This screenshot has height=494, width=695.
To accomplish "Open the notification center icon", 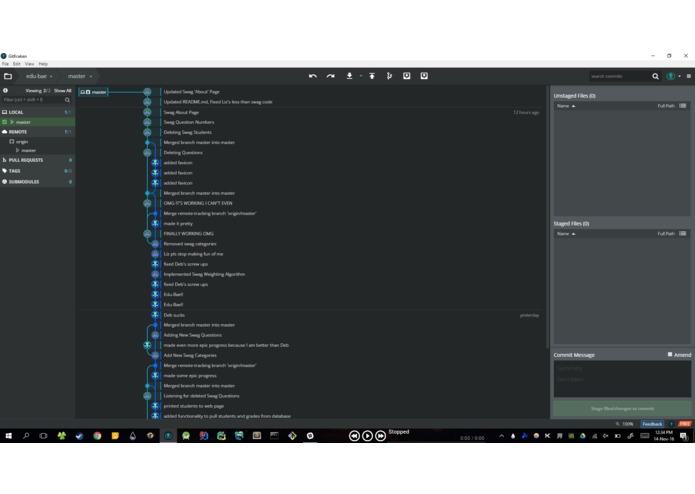I will coord(684,436).
